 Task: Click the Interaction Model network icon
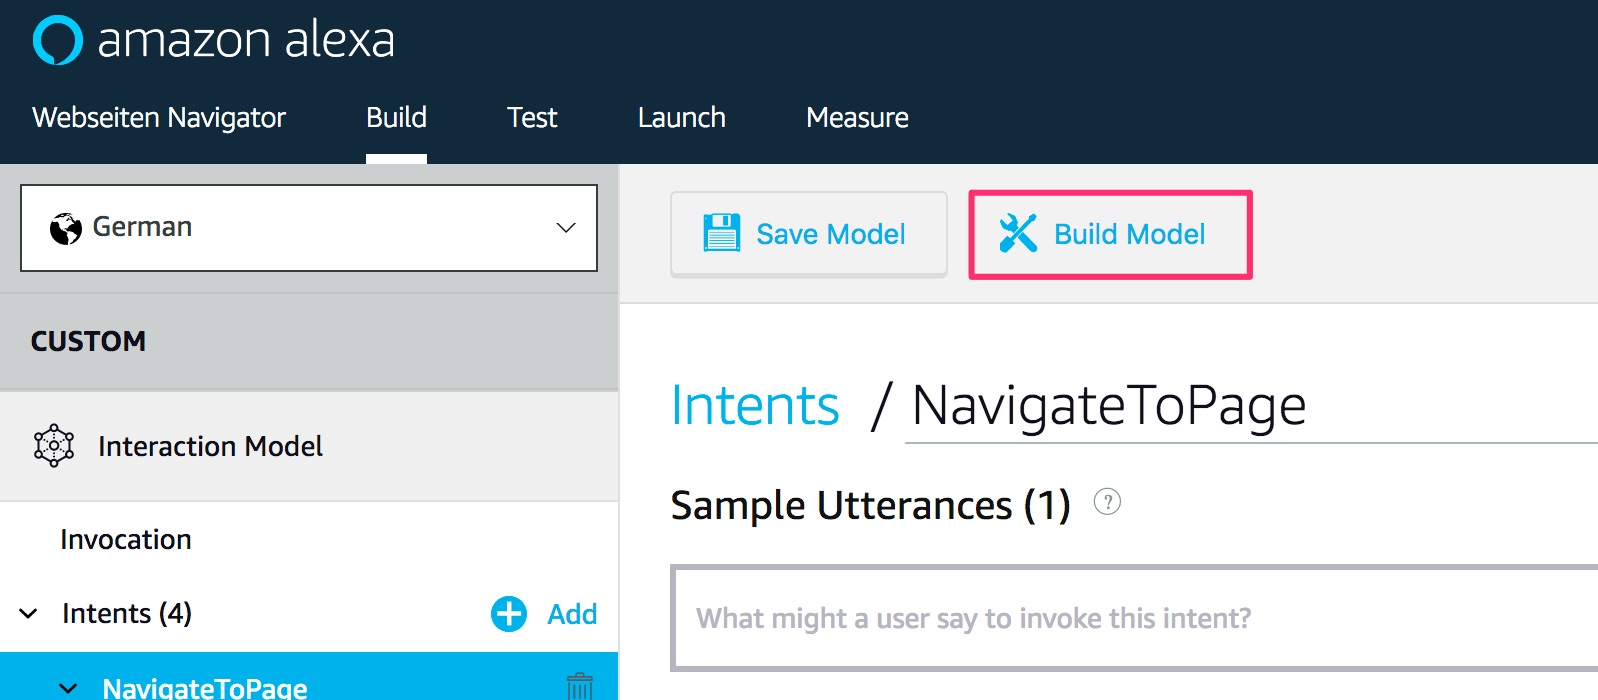[54, 446]
